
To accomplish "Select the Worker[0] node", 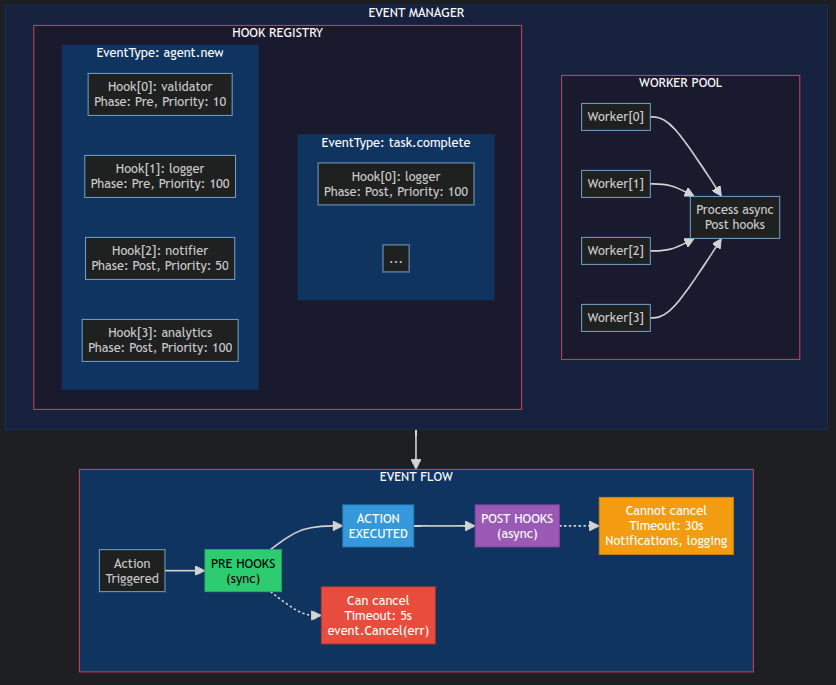I will (615, 117).
